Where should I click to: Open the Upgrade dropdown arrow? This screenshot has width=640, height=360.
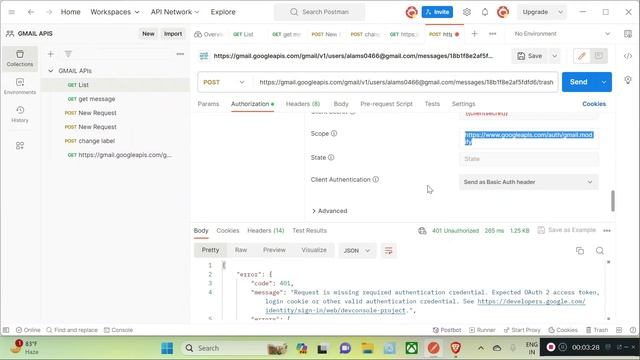click(560, 12)
